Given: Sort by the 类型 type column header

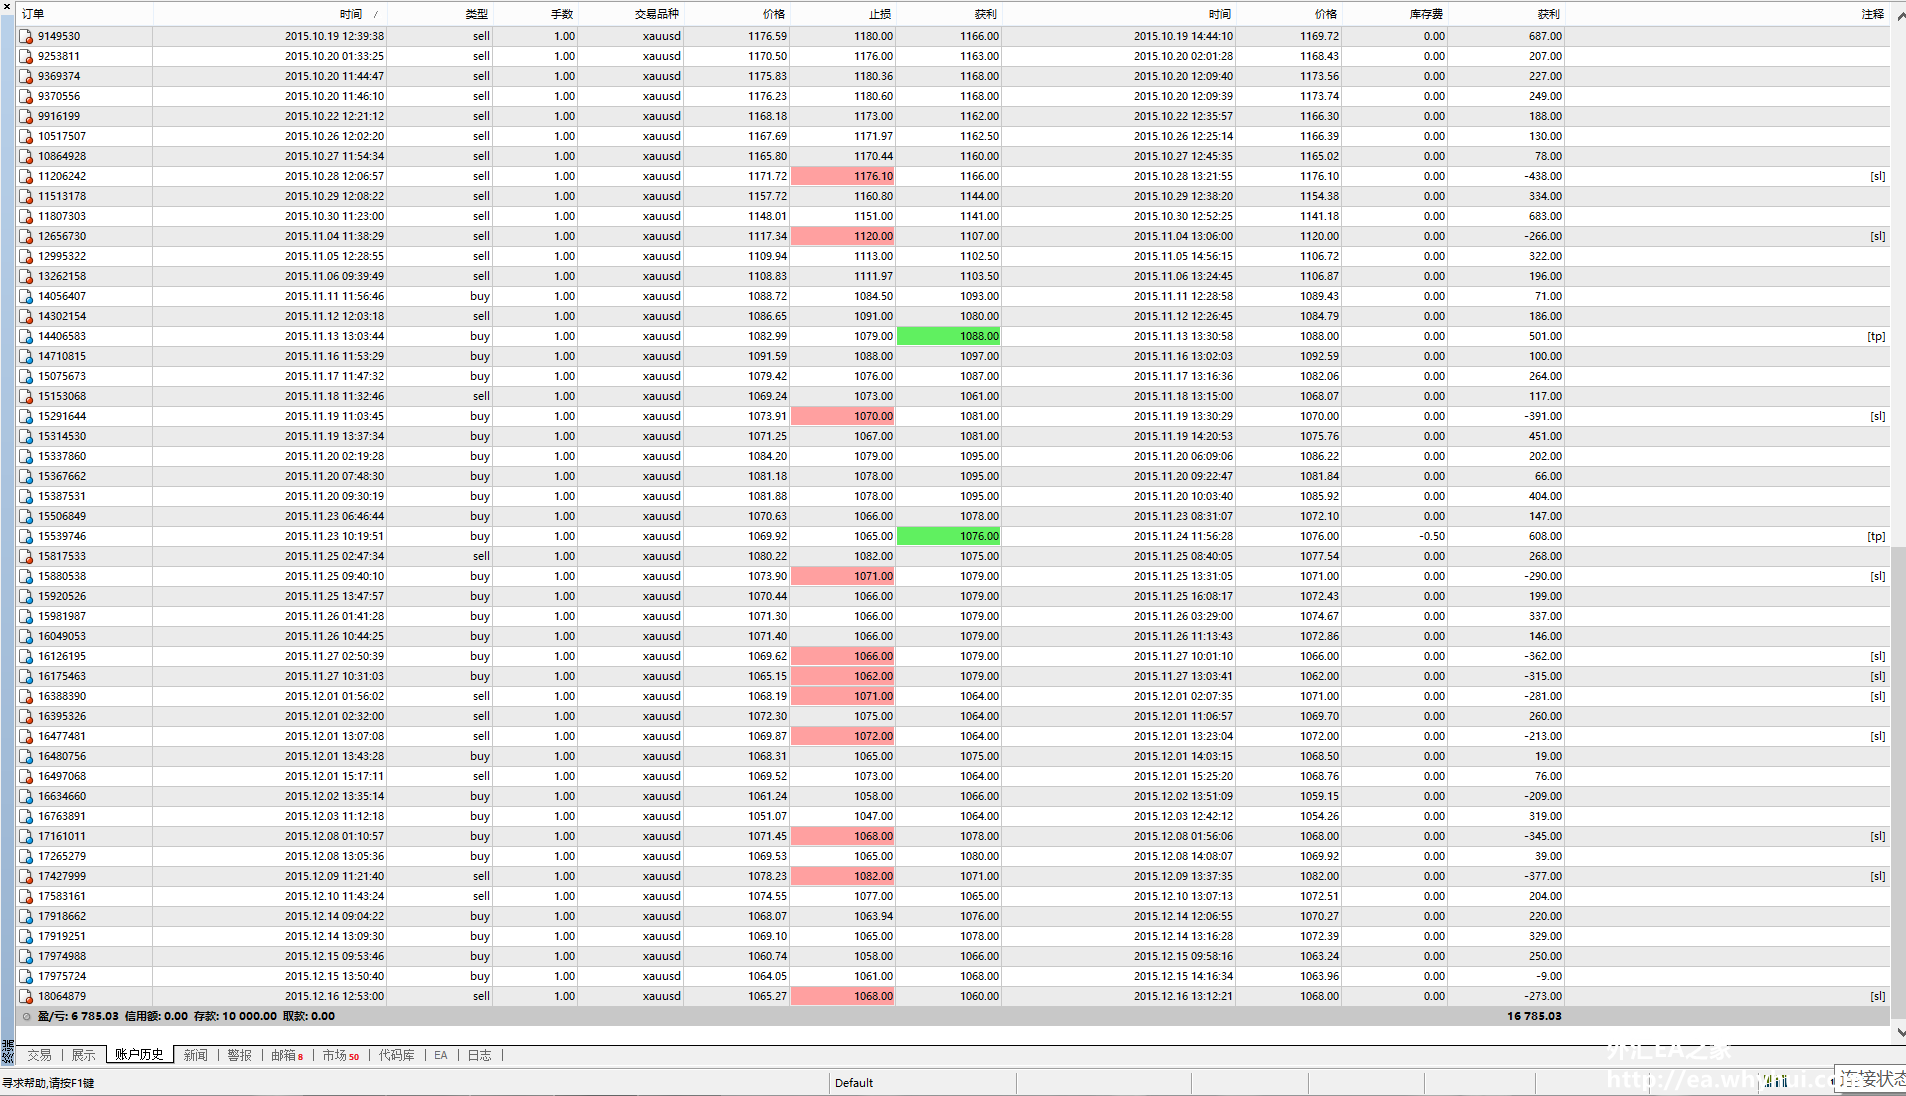Looking at the screenshot, I should 439,14.
